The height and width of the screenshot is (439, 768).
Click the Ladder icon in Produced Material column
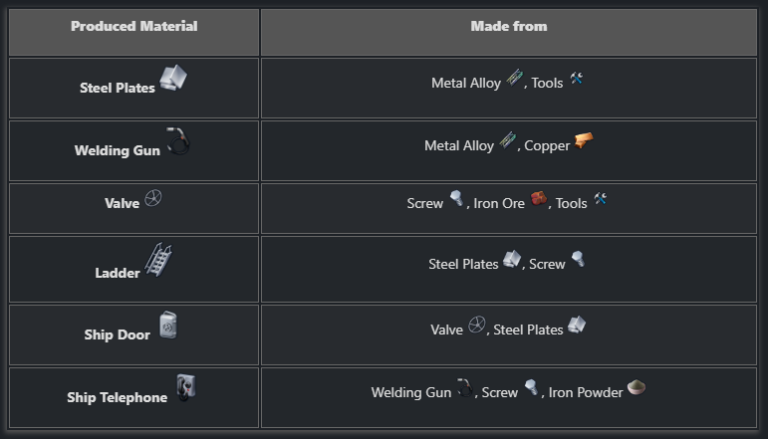158,260
